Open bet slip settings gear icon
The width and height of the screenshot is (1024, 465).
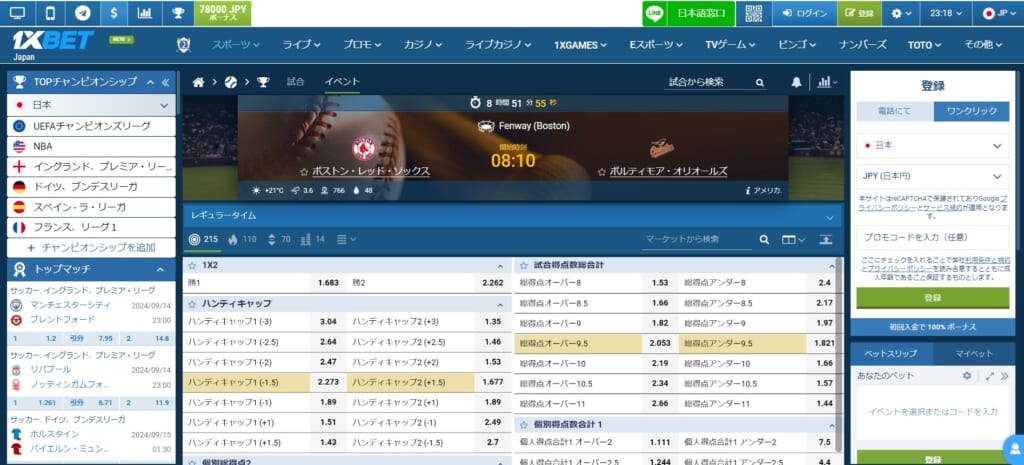967,376
